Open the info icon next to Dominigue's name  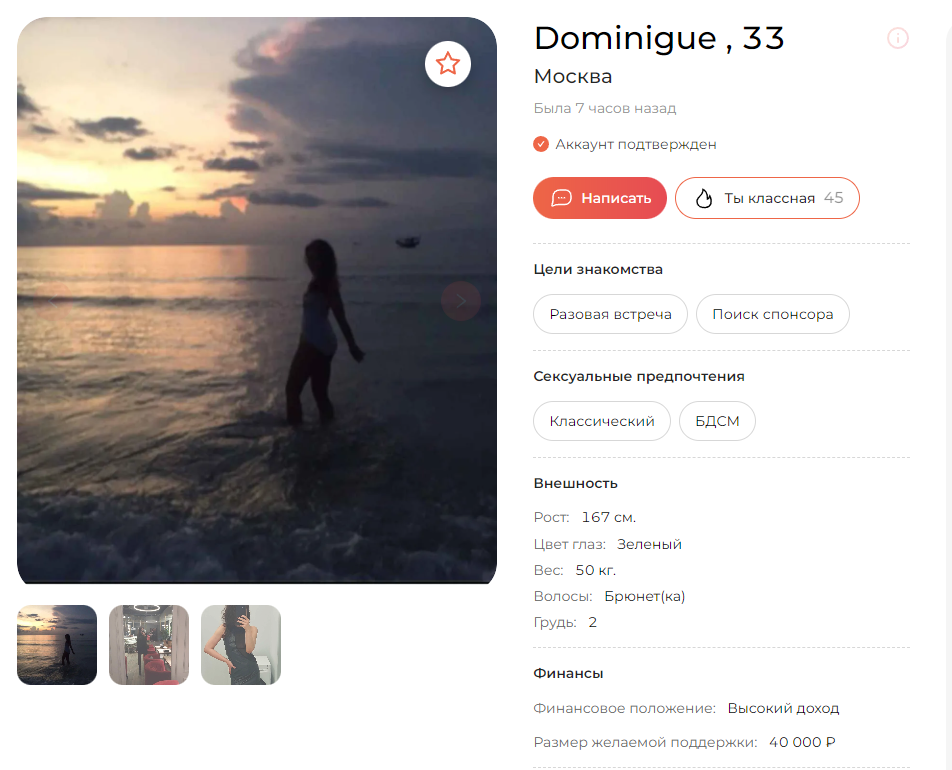(x=897, y=38)
